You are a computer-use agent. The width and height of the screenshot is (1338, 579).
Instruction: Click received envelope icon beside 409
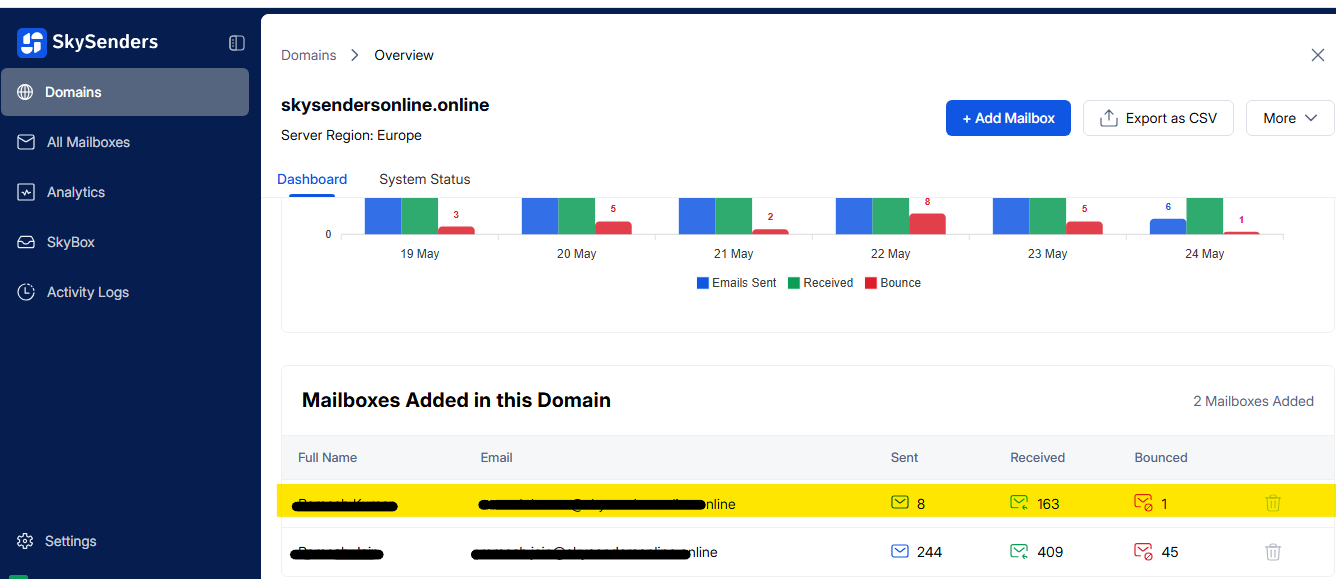pyautogui.click(x=1020, y=551)
